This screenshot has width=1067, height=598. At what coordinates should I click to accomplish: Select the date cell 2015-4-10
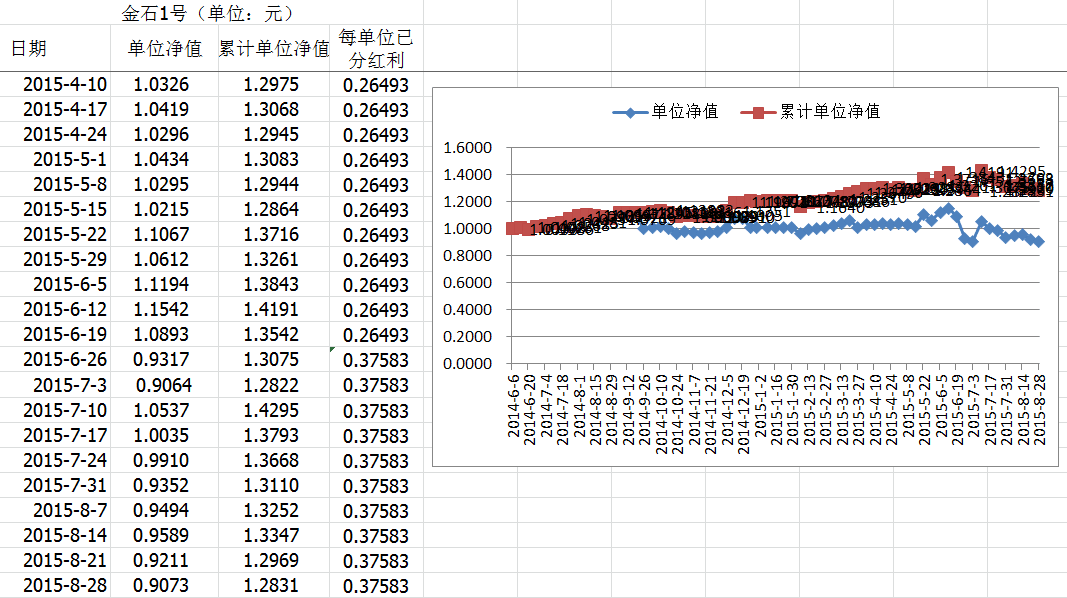[65, 85]
